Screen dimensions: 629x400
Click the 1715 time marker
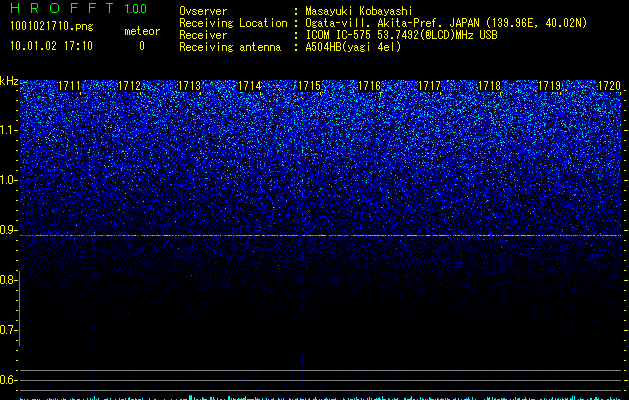click(310, 86)
